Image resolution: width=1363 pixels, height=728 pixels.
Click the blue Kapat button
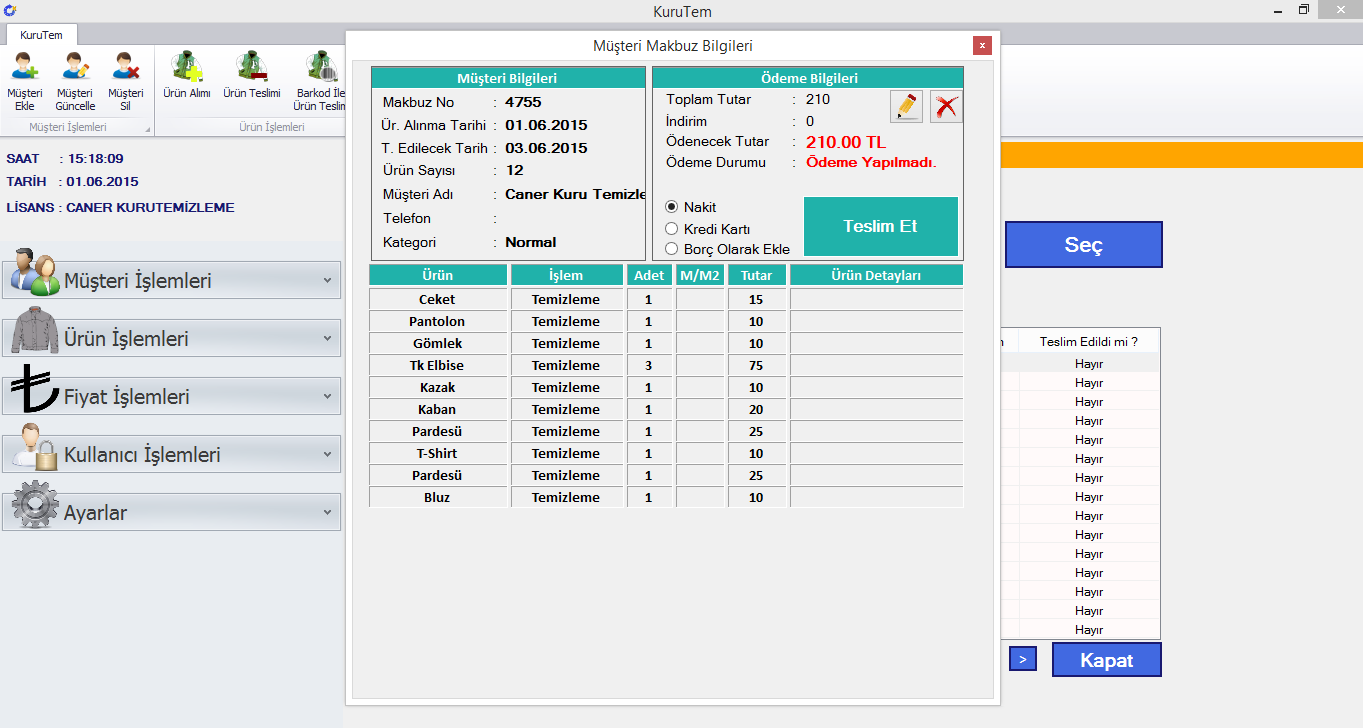pyautogui.click(x=1106, y=660)
